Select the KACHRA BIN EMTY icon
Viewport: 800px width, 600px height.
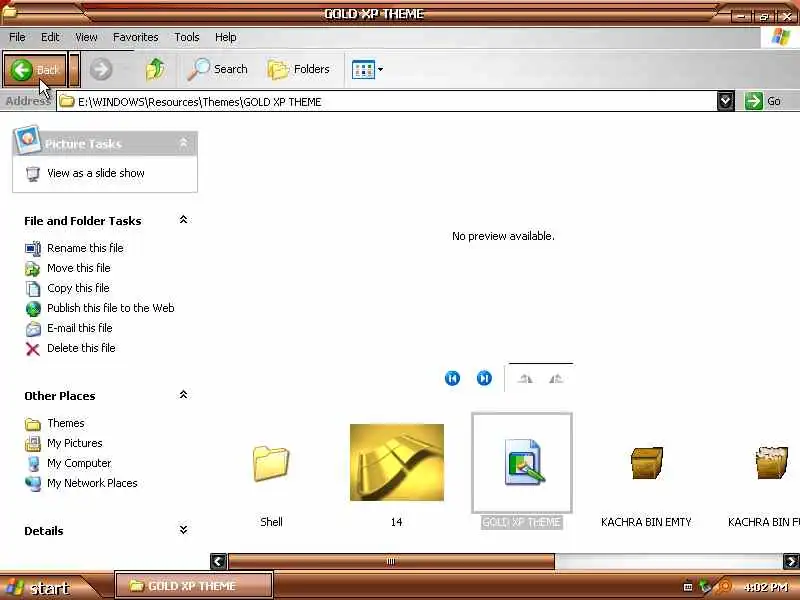click(x=647, y=463)
